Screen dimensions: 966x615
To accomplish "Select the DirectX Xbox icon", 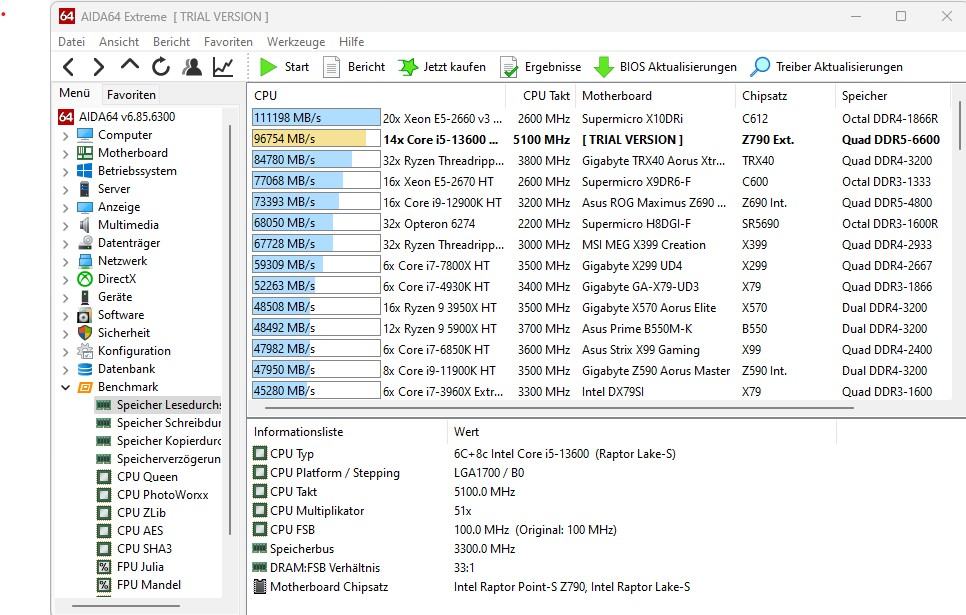I will pos(85,279).
